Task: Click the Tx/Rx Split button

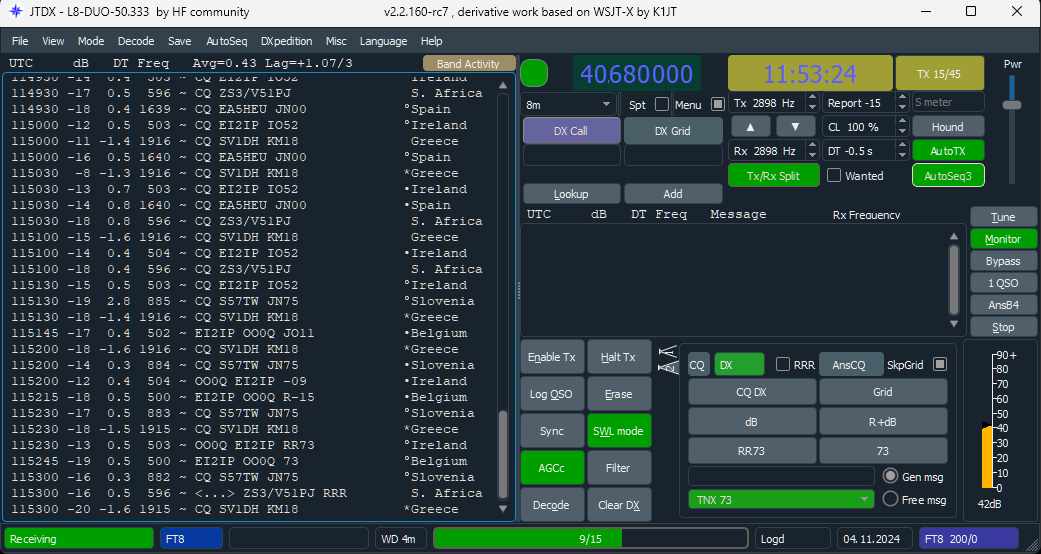Action: pos(773,175)
